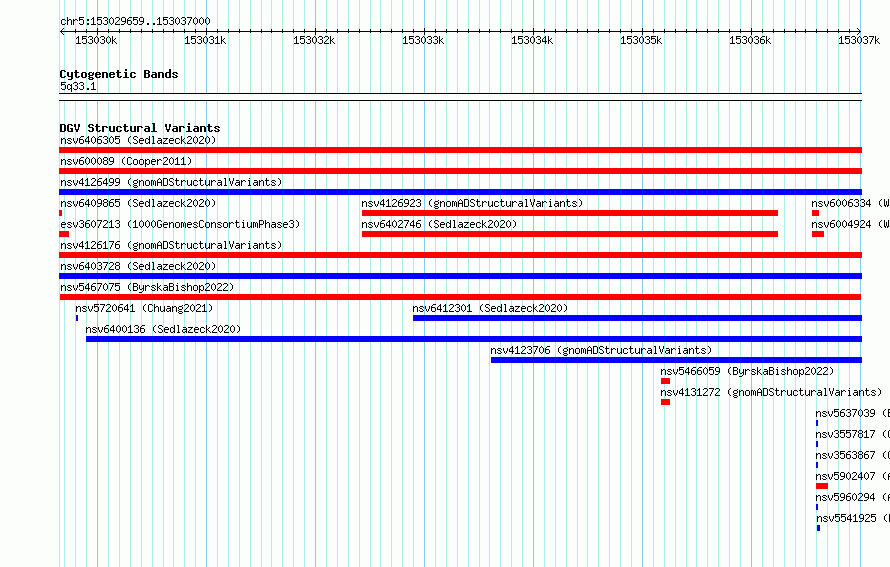Click the nsv5960294 variant label
This screenshot has height=567, width=890.
coord(853,497)
